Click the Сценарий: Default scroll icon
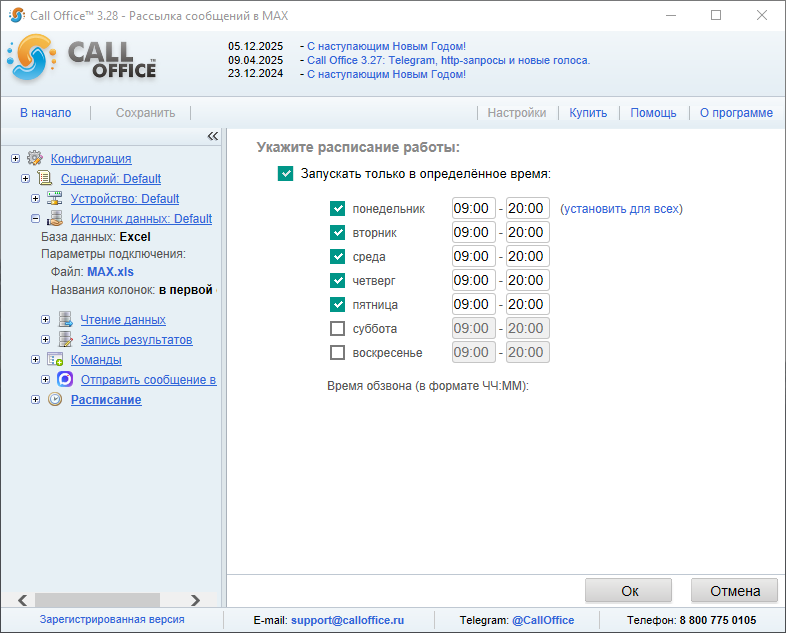 [45, 178]
